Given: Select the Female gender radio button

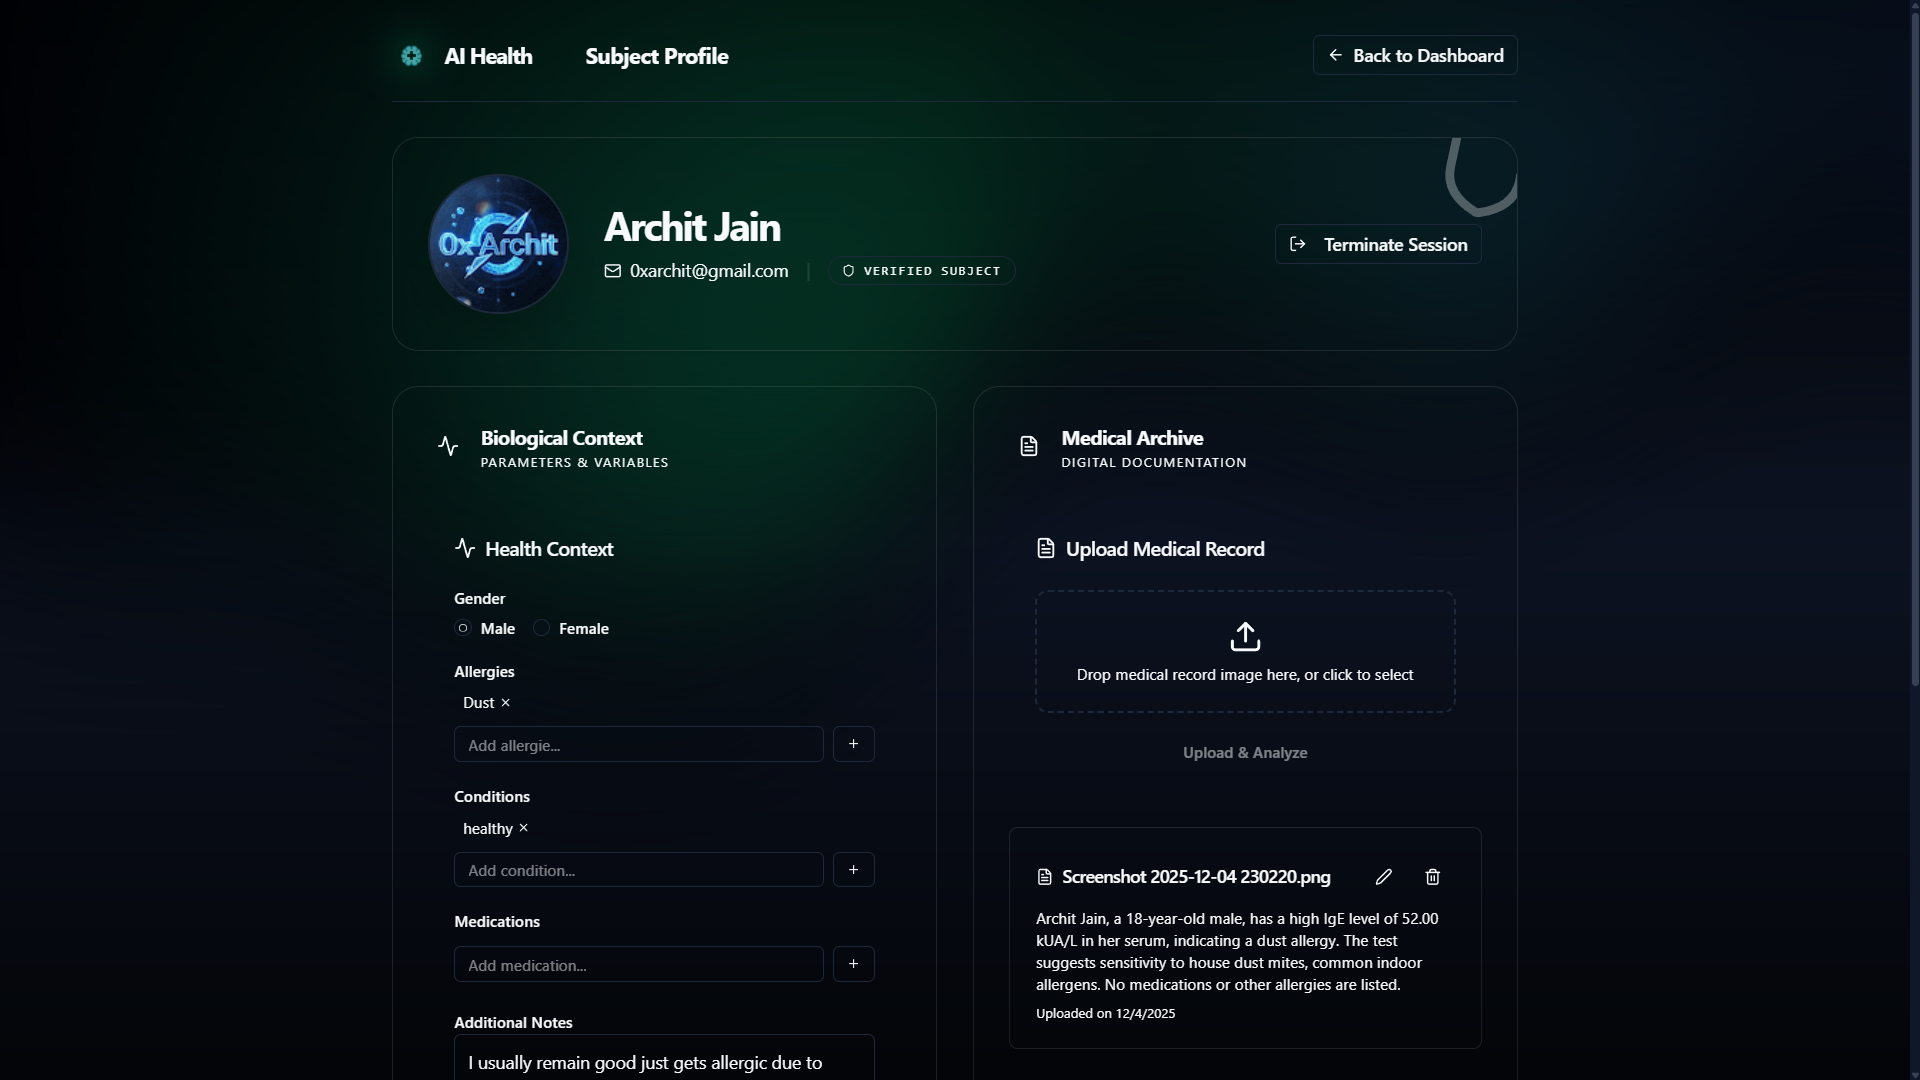Looking at the screenshot, I should tap(541, 628).
